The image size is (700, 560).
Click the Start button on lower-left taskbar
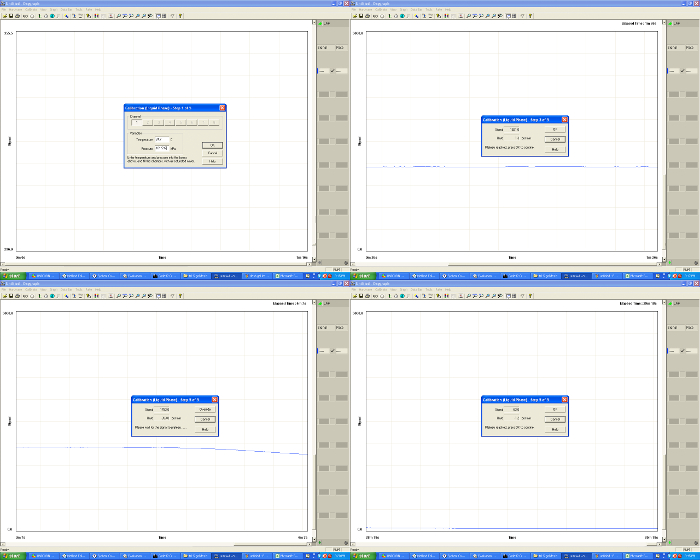(12, 556)
